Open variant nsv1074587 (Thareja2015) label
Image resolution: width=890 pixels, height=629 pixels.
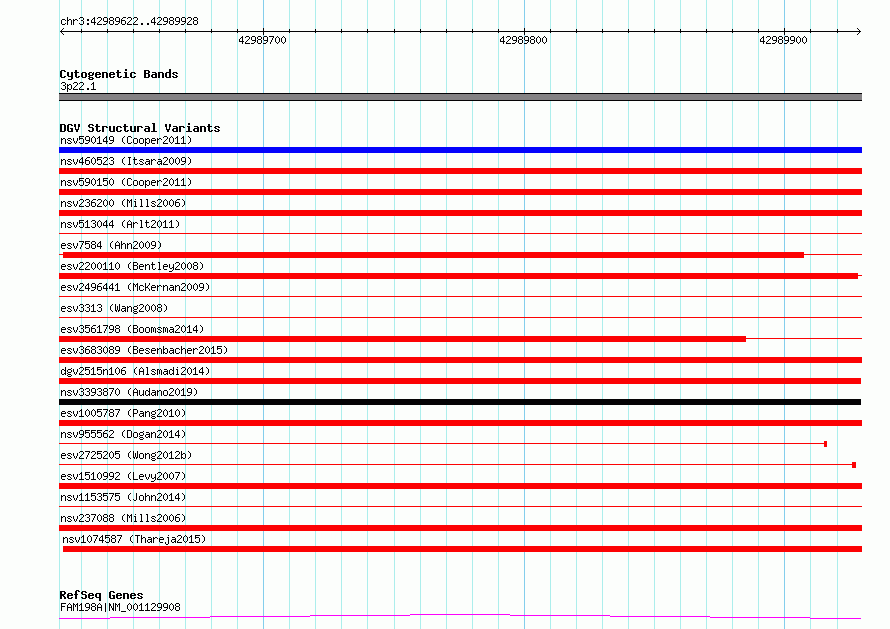click(134, 539)
